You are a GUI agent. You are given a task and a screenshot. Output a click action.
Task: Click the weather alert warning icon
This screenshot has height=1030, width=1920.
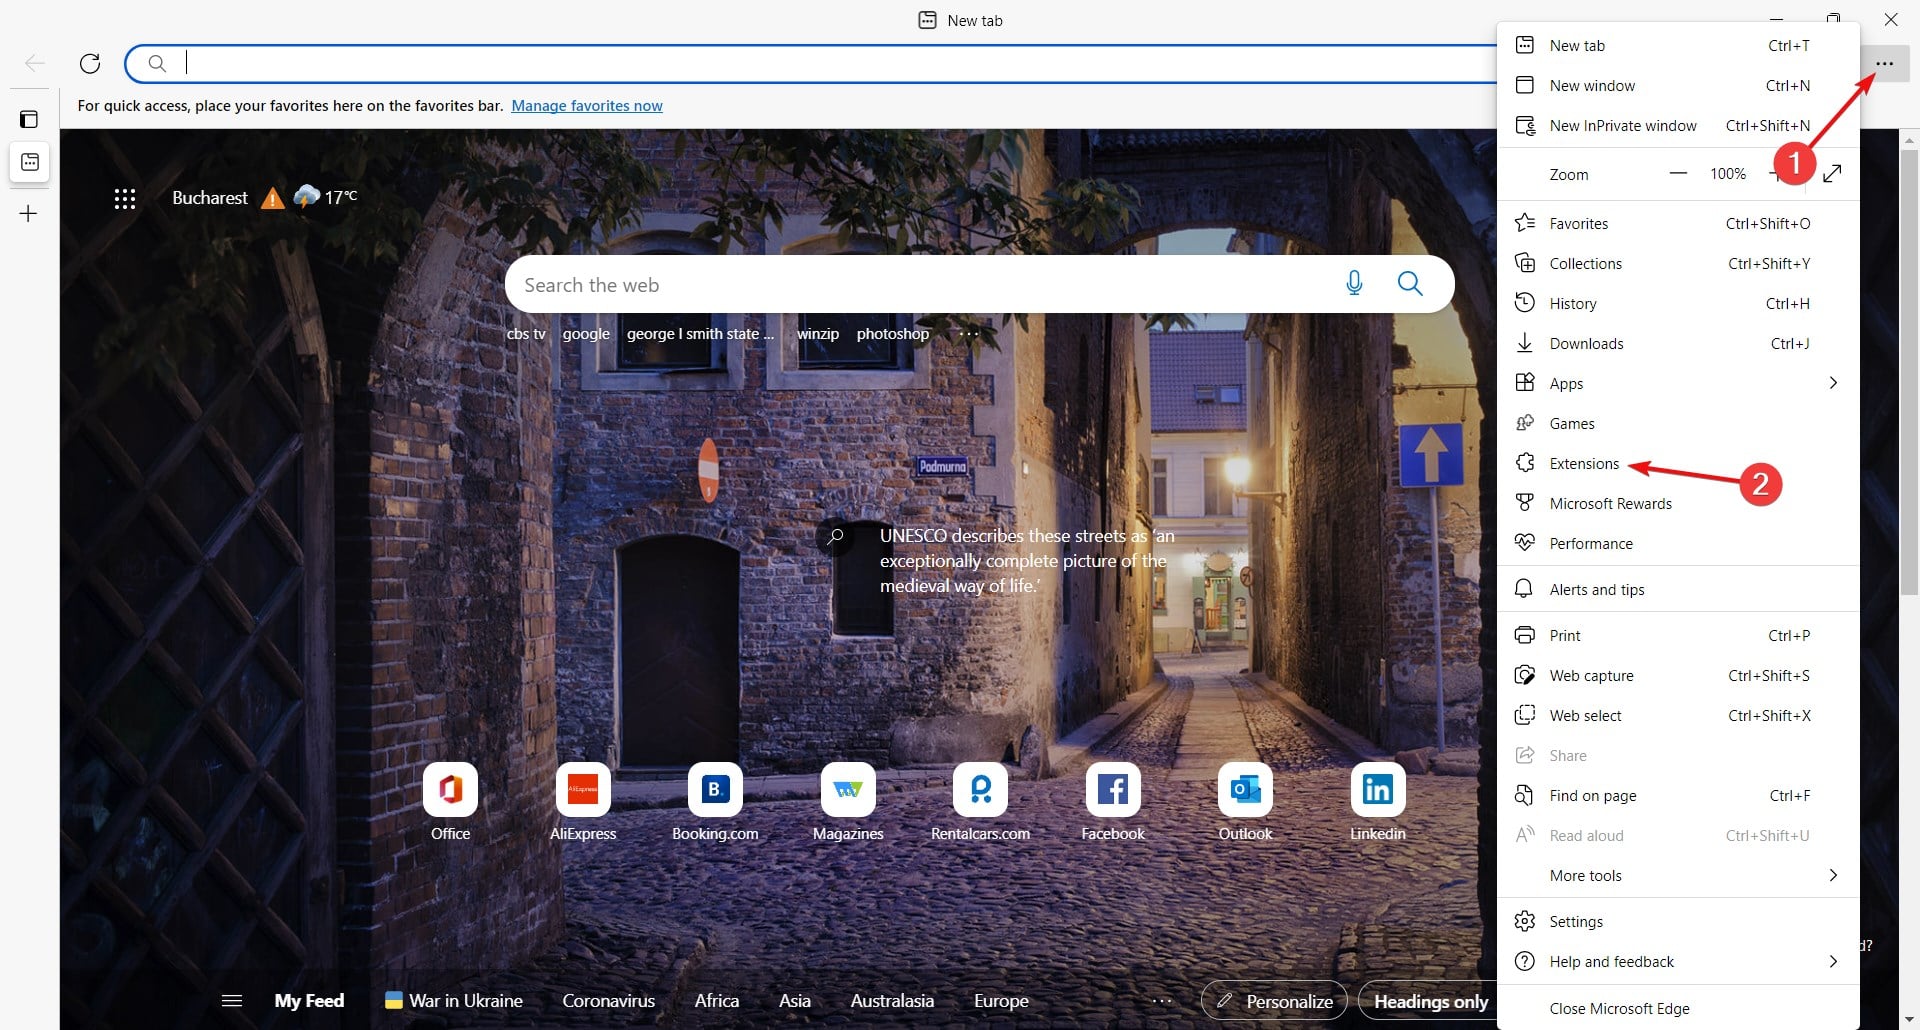pos(272,198)
